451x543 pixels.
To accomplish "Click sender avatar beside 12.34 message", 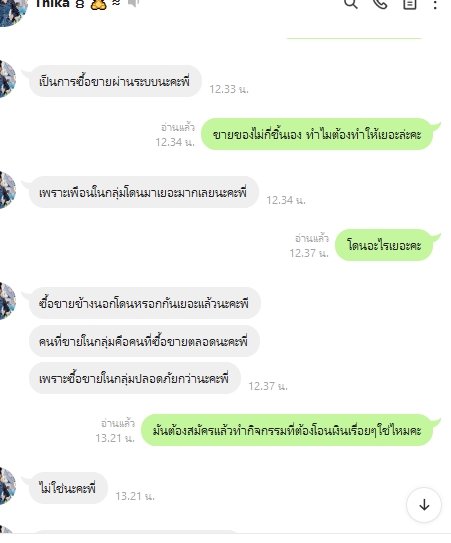I will [x=7, y=190].
